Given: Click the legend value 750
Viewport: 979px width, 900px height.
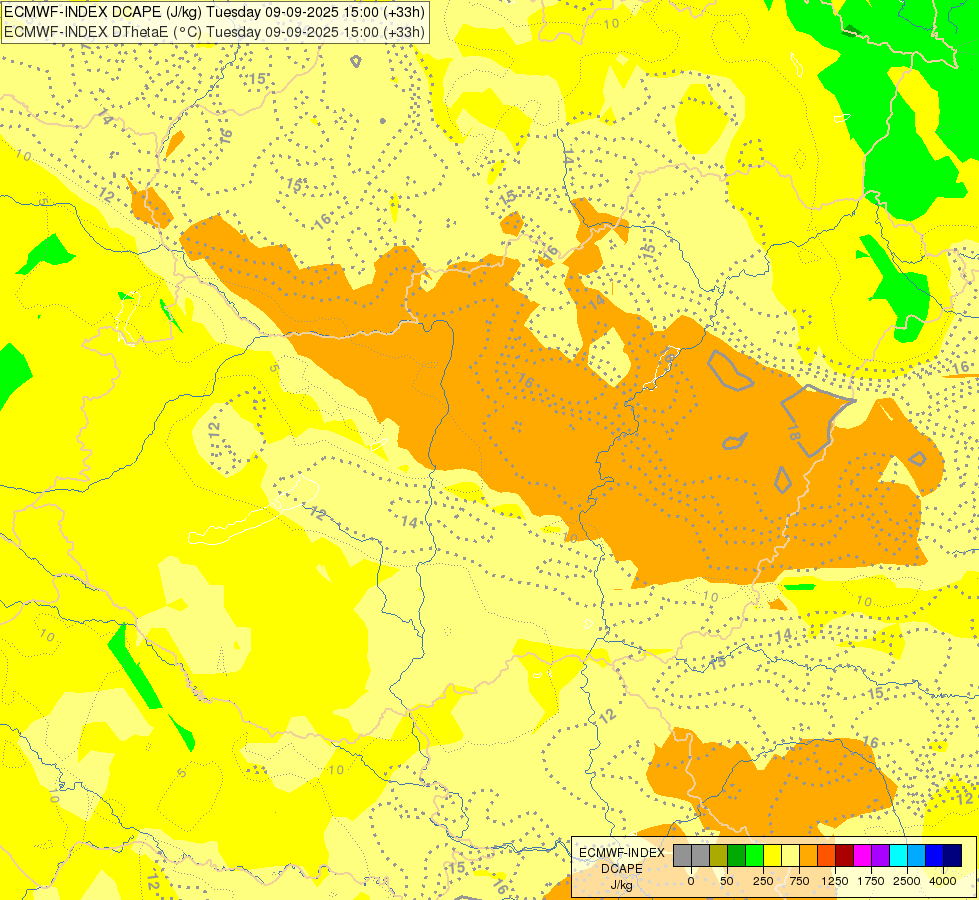Looking at the screenshot, I should coord(799,881).
